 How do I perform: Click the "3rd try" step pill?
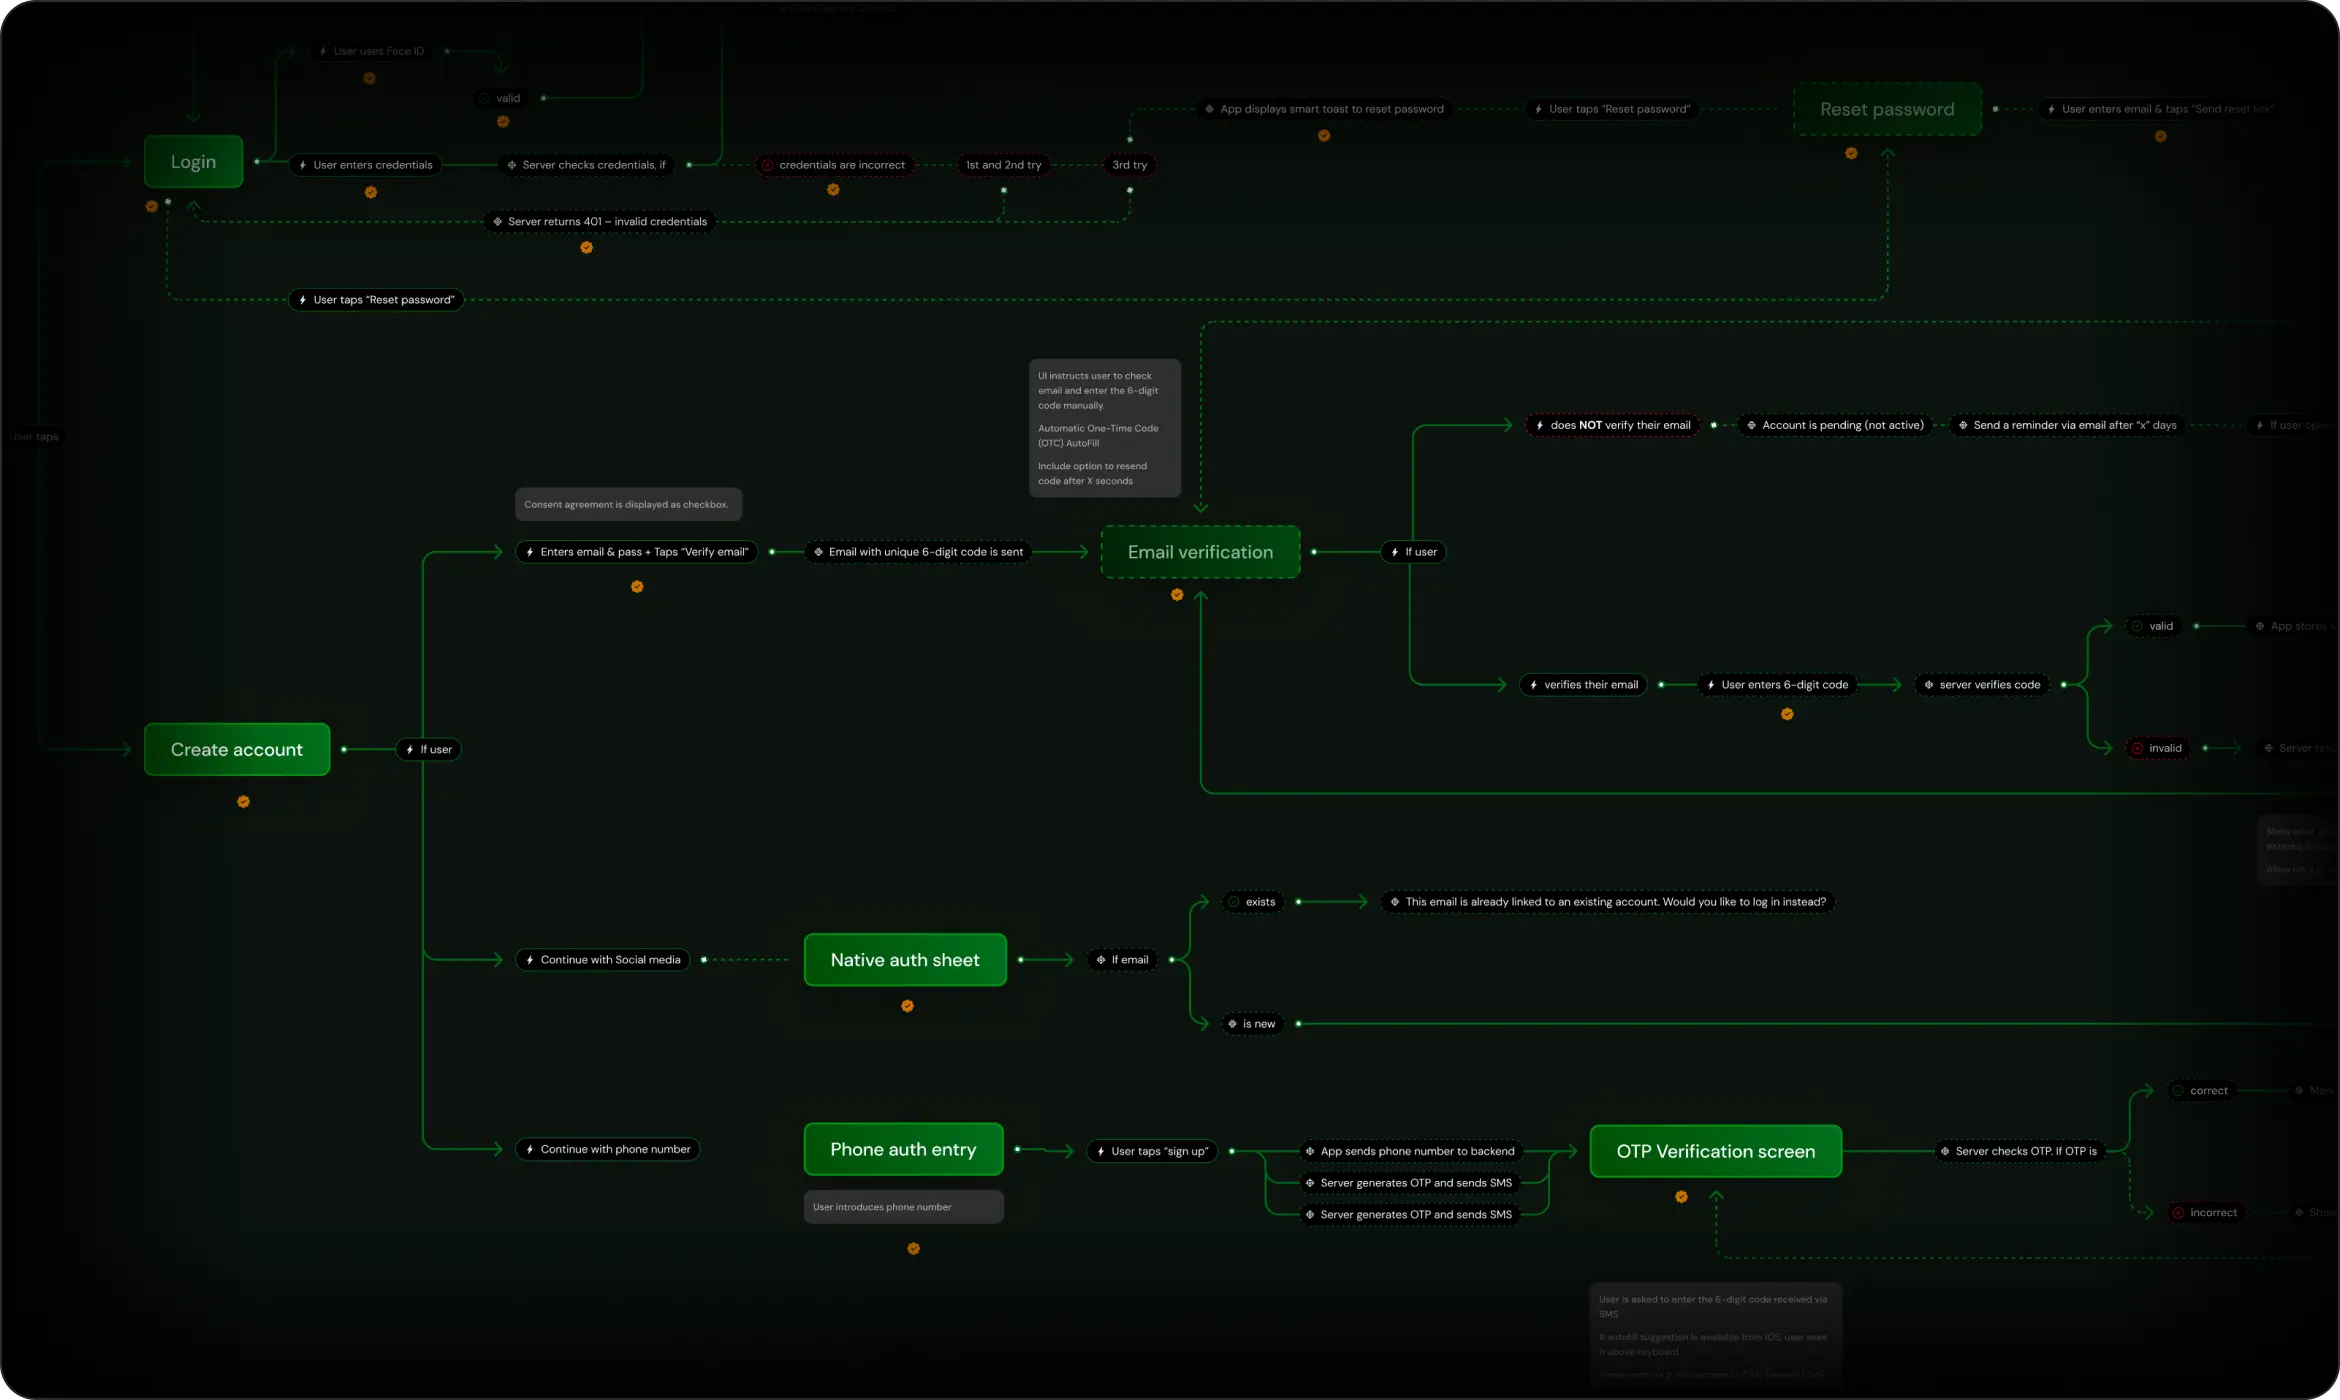coord(1129,166)
